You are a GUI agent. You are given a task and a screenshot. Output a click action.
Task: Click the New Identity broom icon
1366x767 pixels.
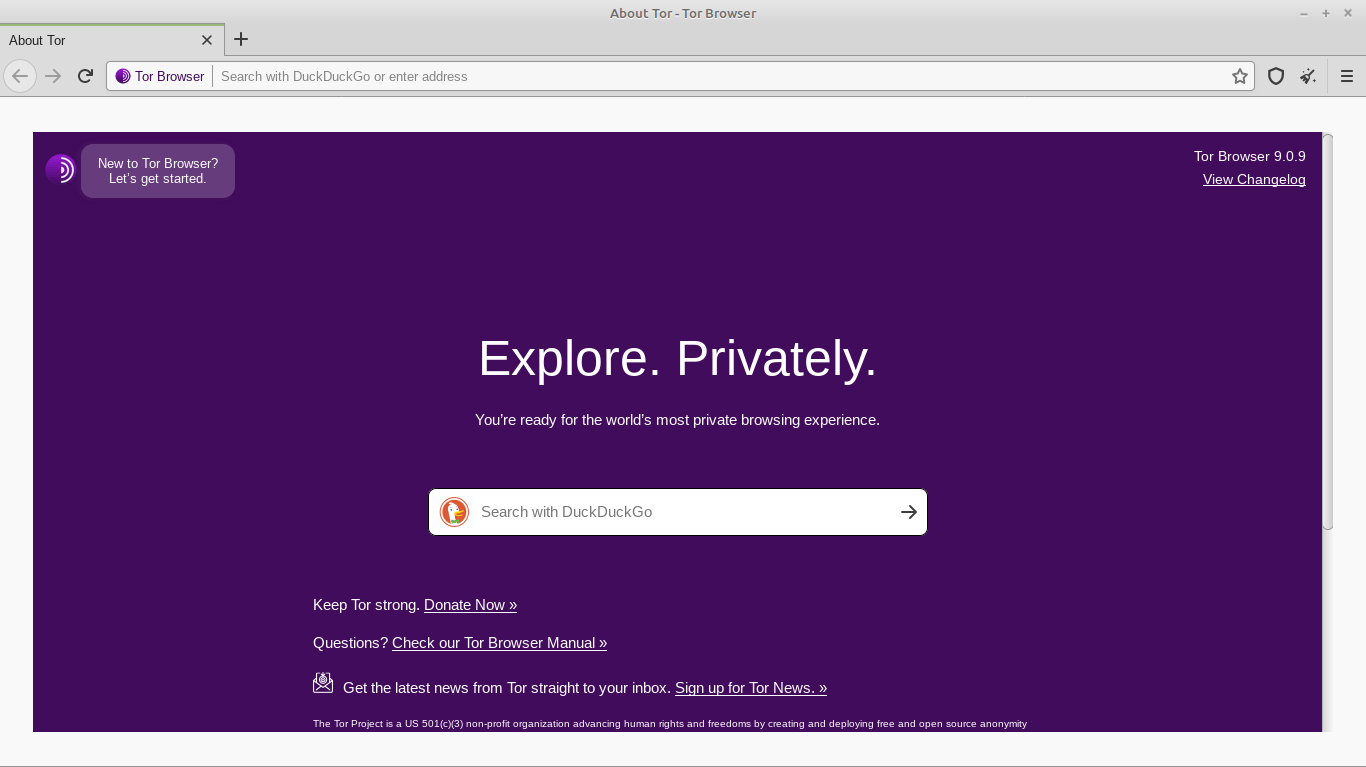pyautogui.click(x=1308, y=76)
